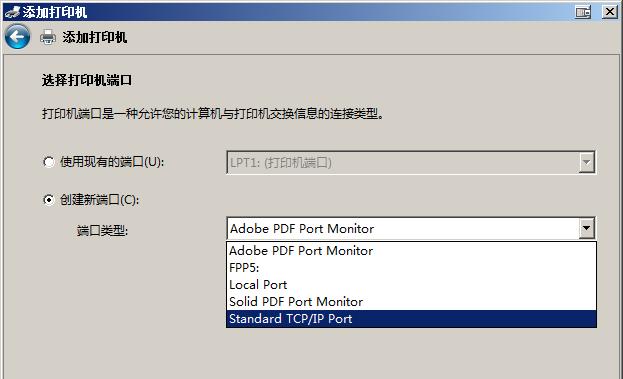623x379 pixels.
Task: Open the LPT1 existing port dropdown arrow
Action: pos(586,162)
